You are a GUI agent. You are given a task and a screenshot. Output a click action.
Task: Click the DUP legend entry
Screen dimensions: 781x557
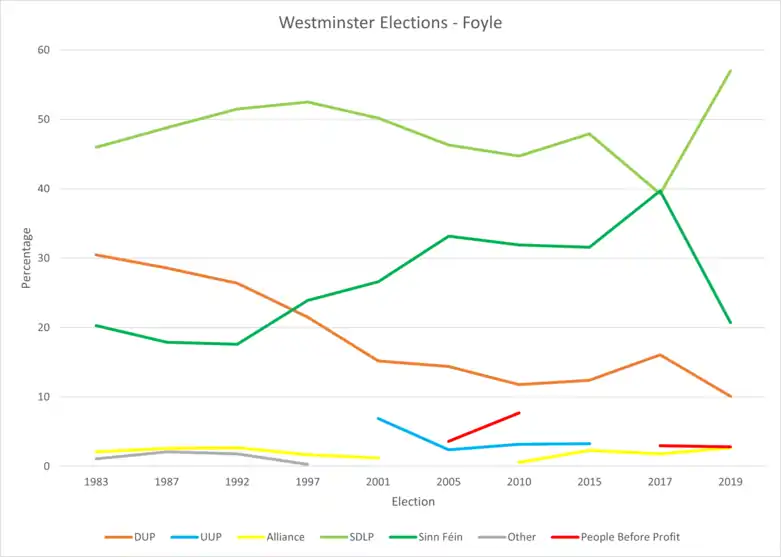(x=145, y=537)
